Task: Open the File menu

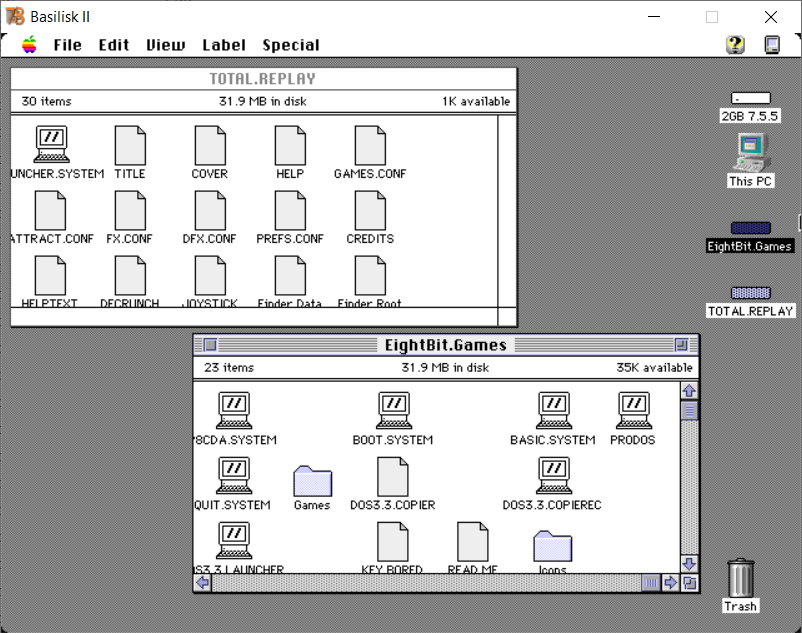Action: click(x=68, y=45)
